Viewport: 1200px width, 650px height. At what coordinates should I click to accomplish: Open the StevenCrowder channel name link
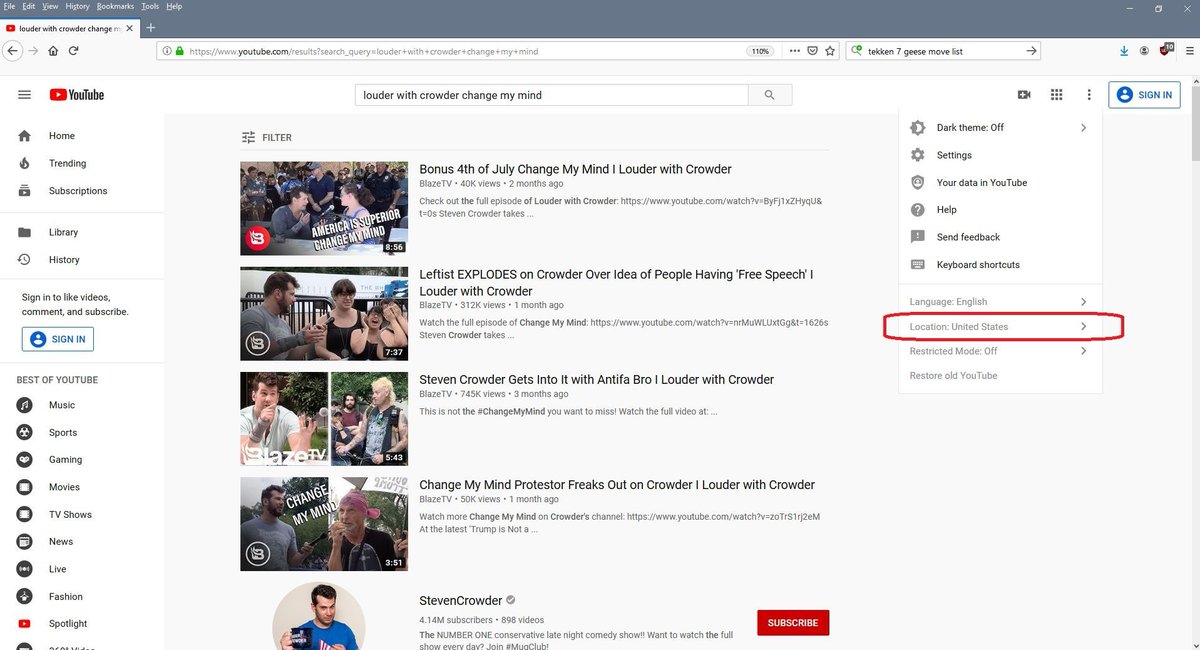tap(460, 601)
